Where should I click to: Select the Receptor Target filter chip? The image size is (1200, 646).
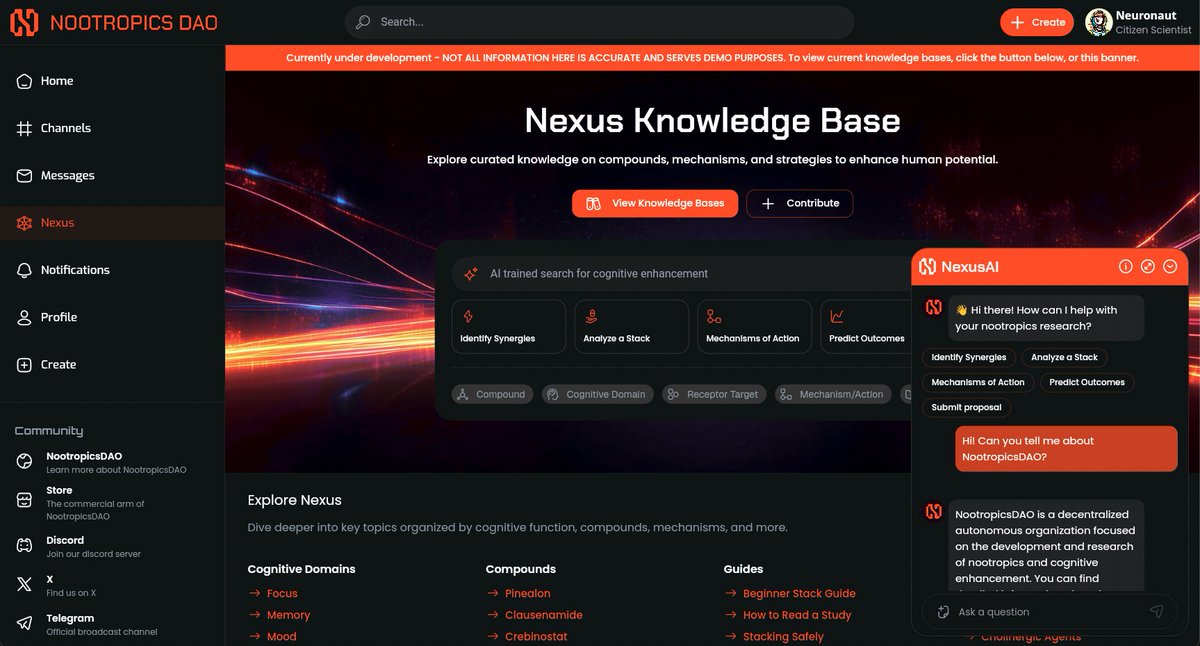tap(714, 394)
